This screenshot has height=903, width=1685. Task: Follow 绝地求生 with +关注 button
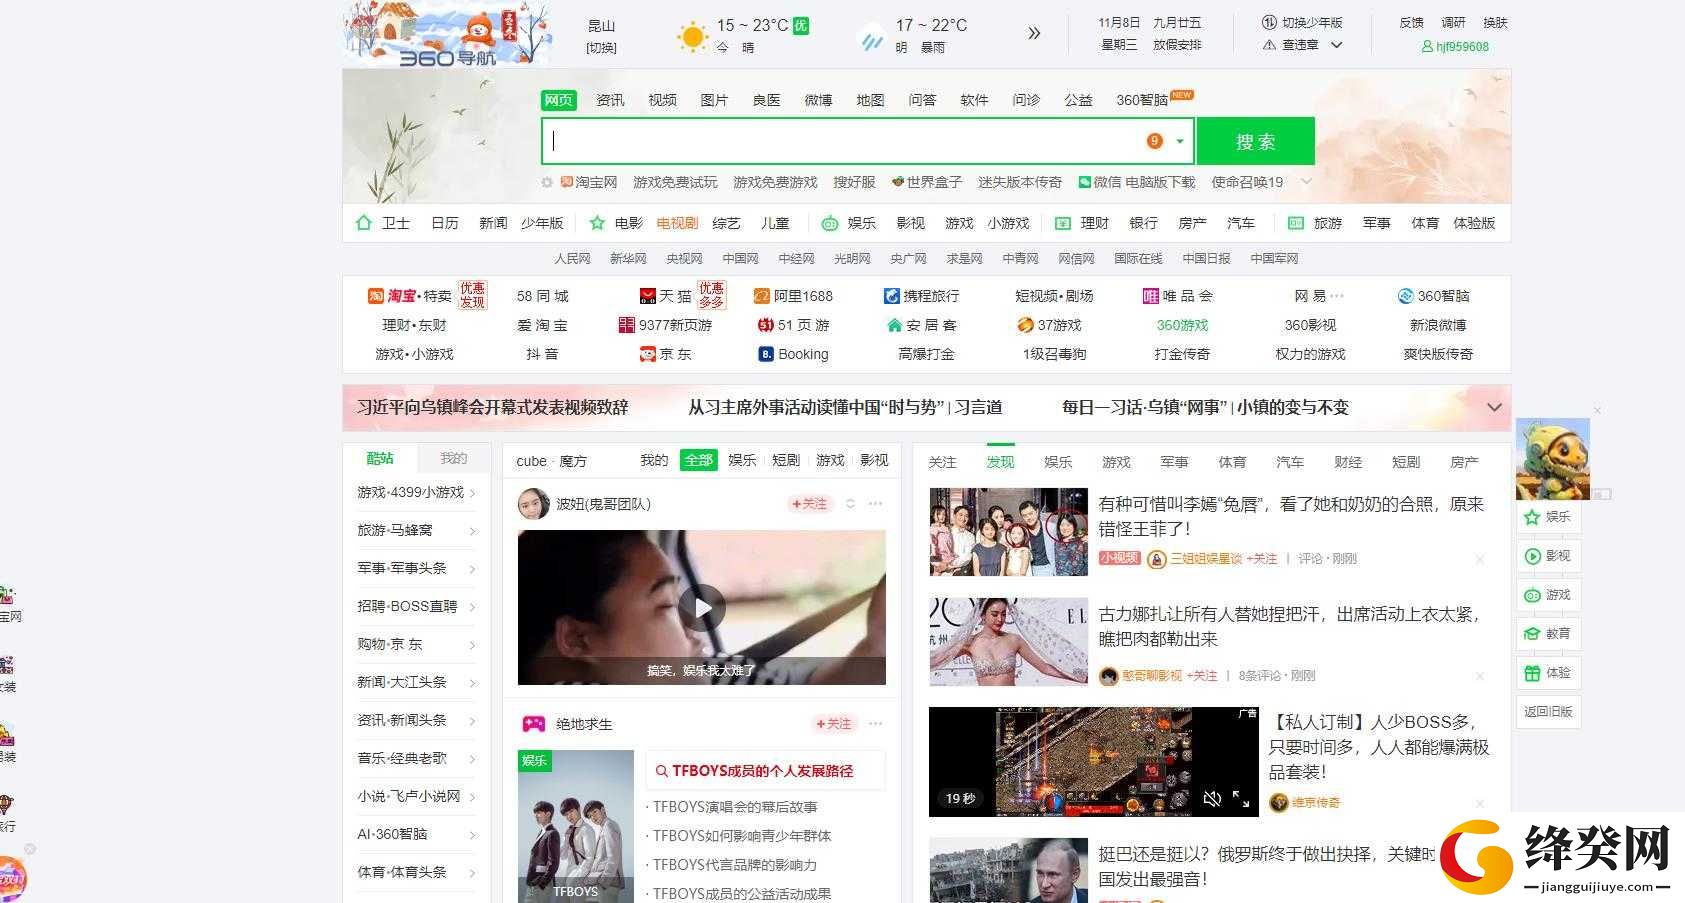(x=833, y=724)
